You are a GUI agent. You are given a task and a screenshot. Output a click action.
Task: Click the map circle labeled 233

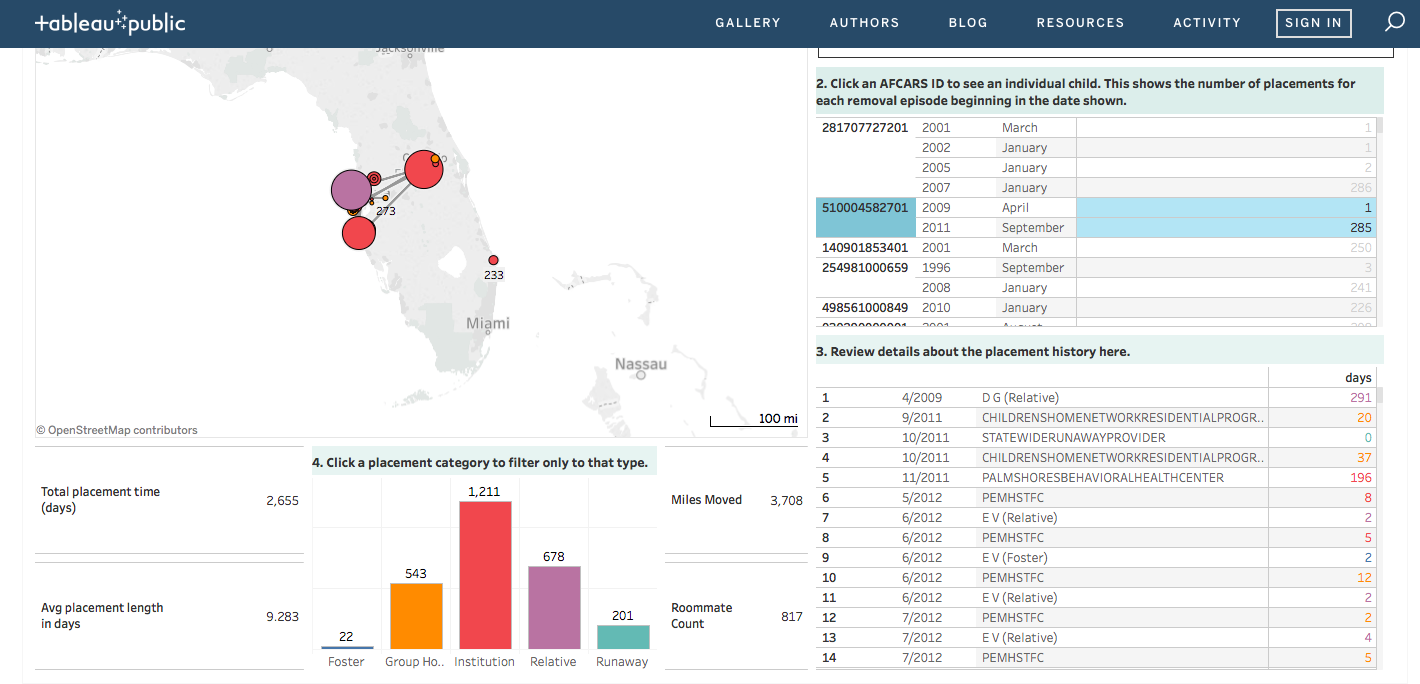click(493, 260)
